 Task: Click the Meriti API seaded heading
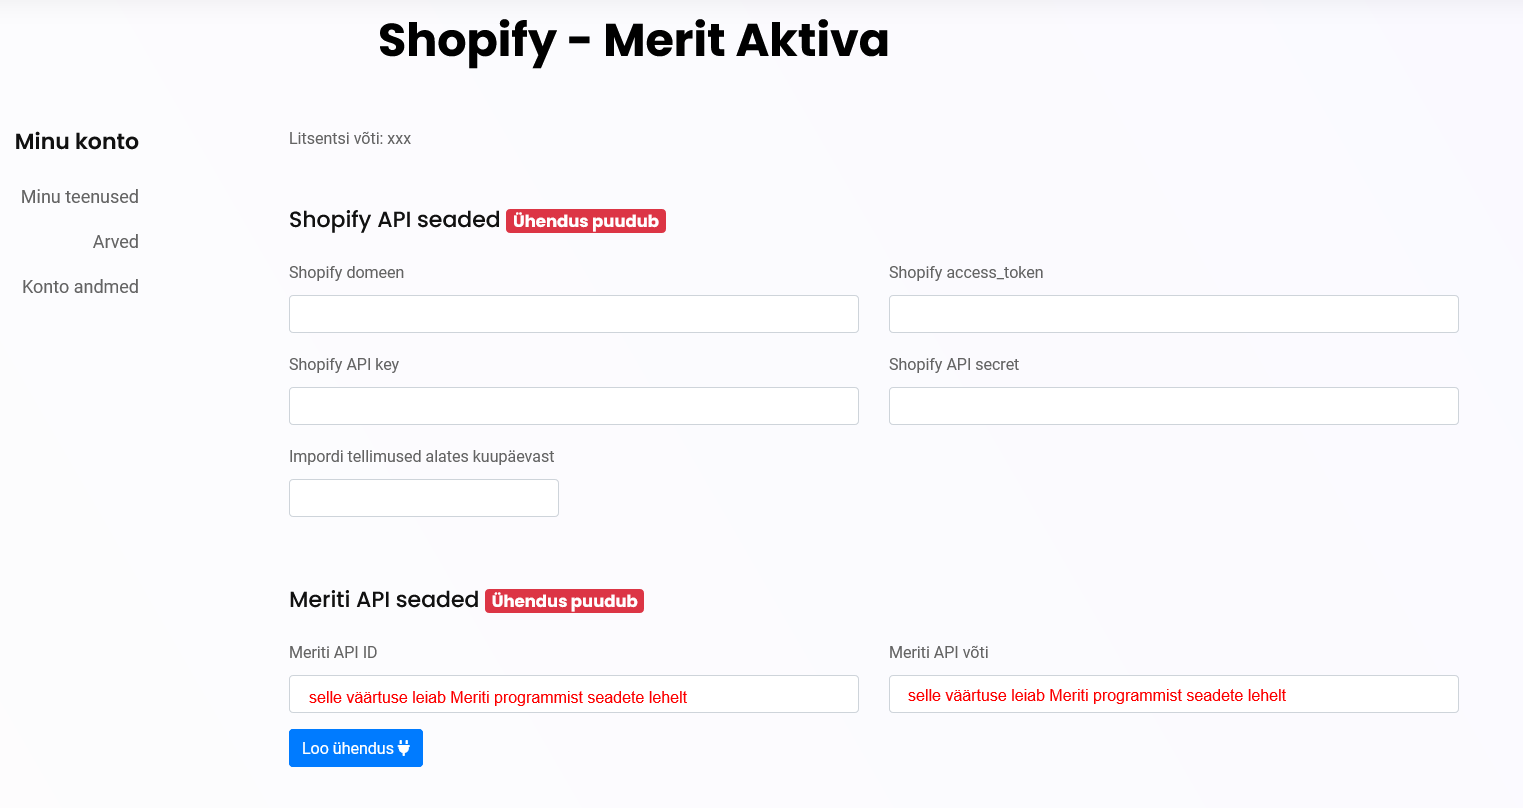point(384,600)
